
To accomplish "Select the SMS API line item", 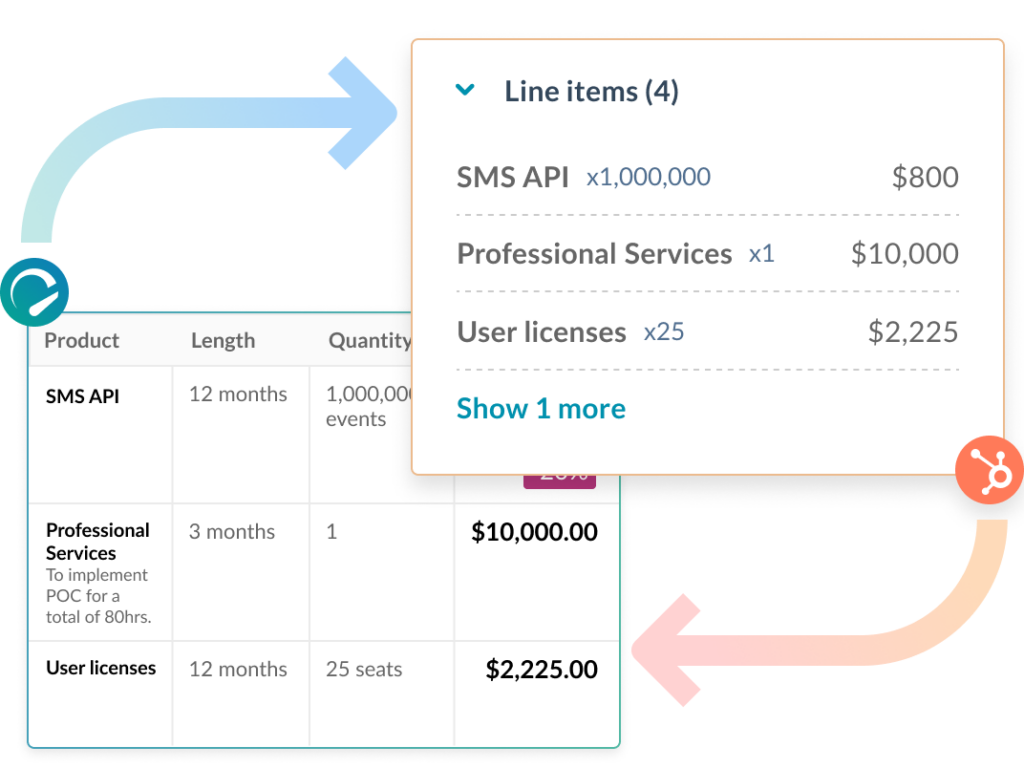I will (x=513, y=177).
